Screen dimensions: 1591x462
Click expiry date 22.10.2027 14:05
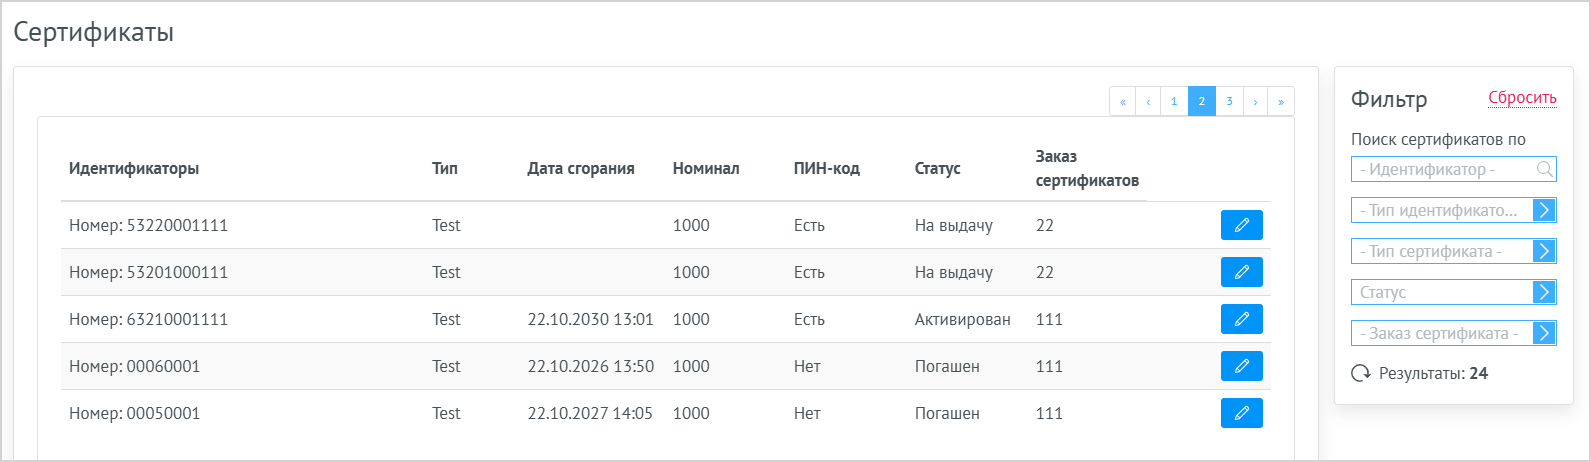tap(590, 413)
